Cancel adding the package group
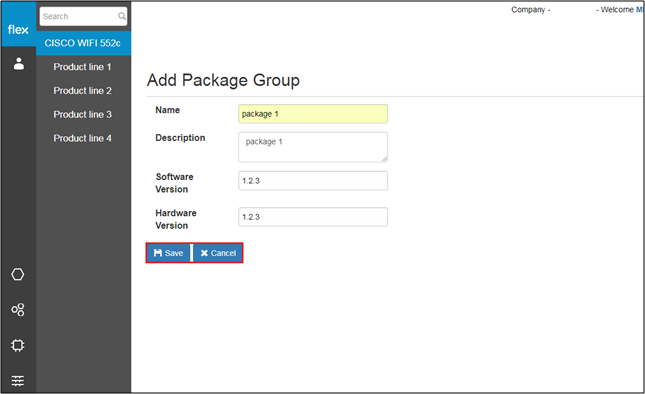The image size is (645, 394). point(218,253)
